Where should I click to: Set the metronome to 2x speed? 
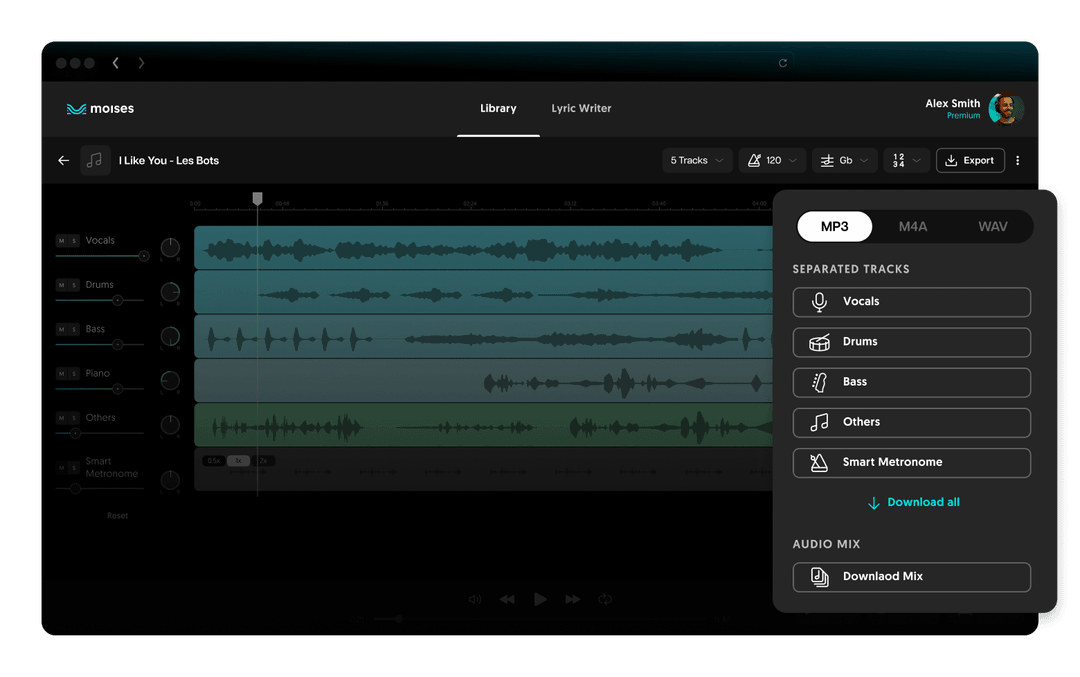[264, 461]
